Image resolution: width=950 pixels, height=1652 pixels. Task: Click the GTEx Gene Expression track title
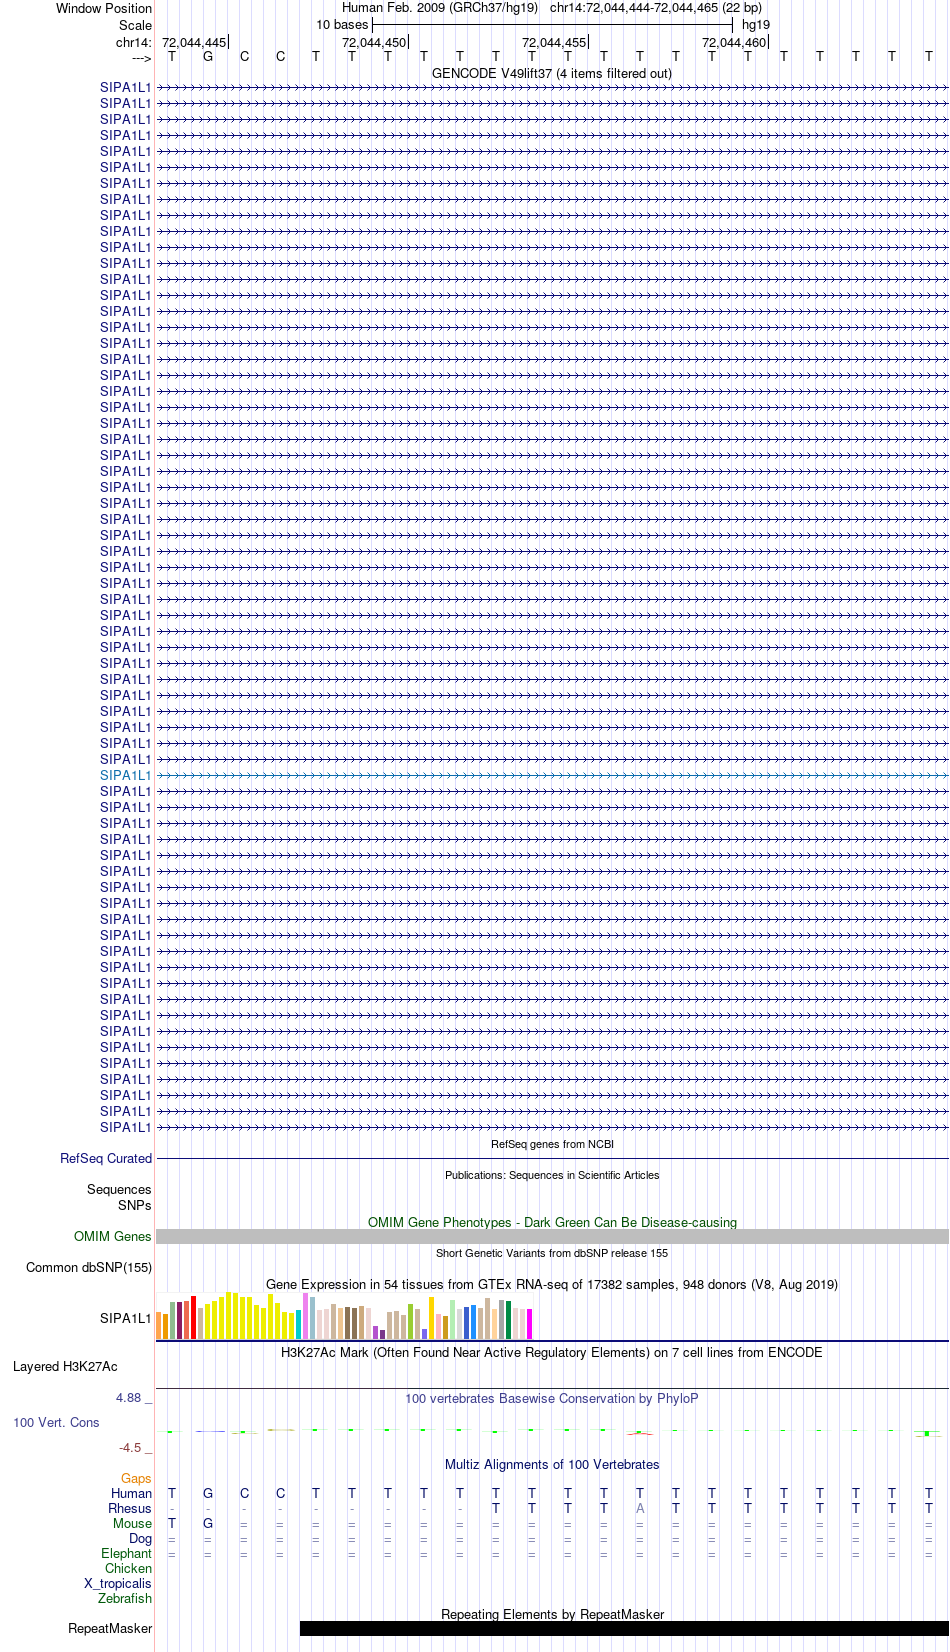coord(552,1284)
